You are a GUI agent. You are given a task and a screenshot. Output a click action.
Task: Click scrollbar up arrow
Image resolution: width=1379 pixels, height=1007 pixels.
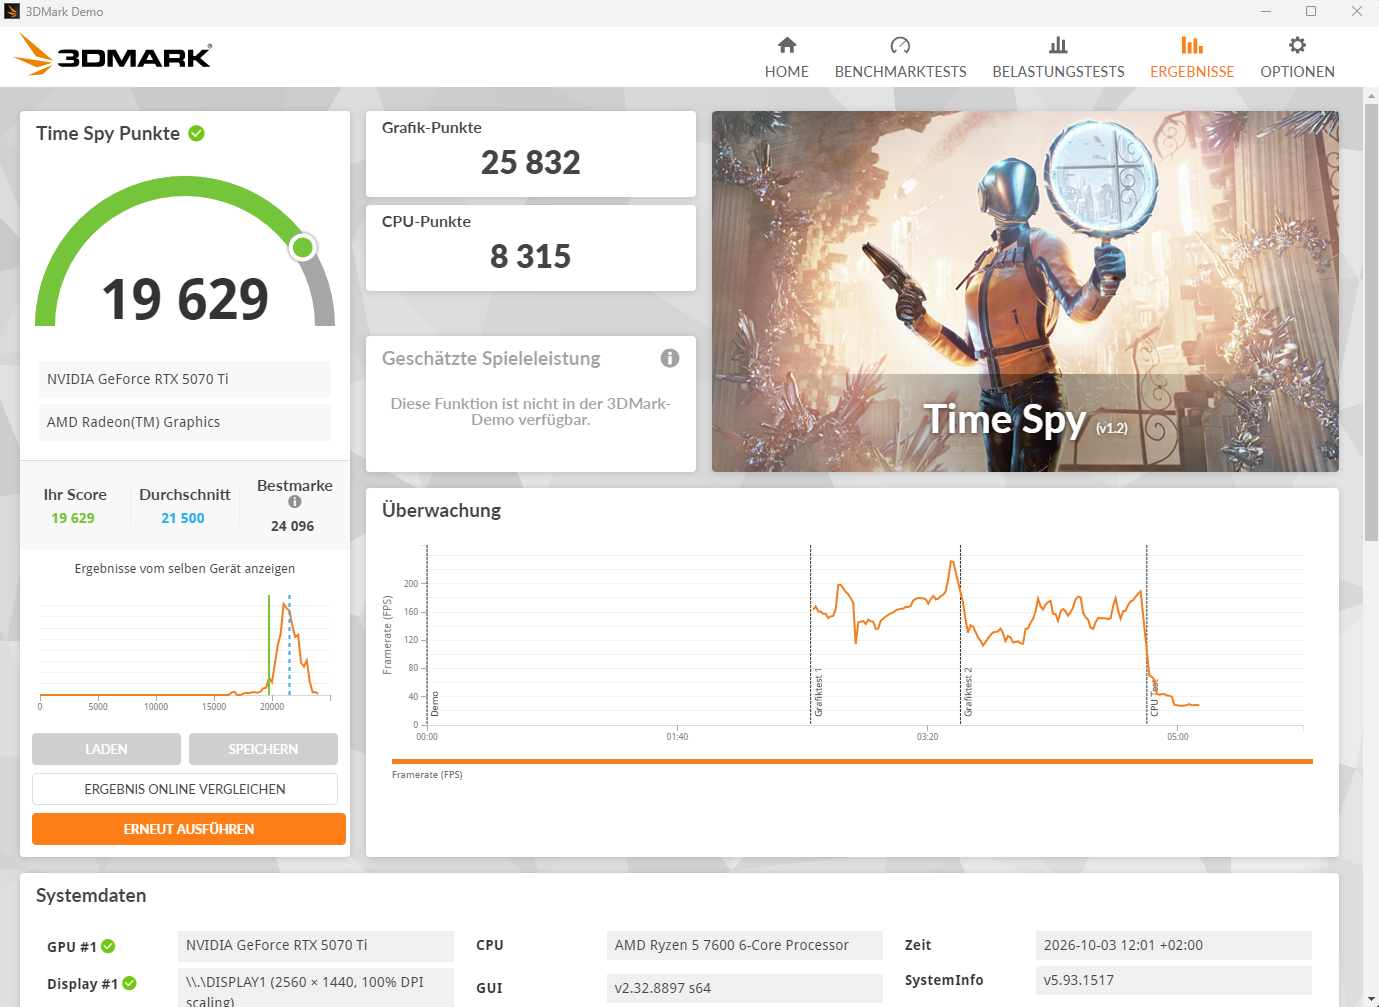(x=1371, y=94)
